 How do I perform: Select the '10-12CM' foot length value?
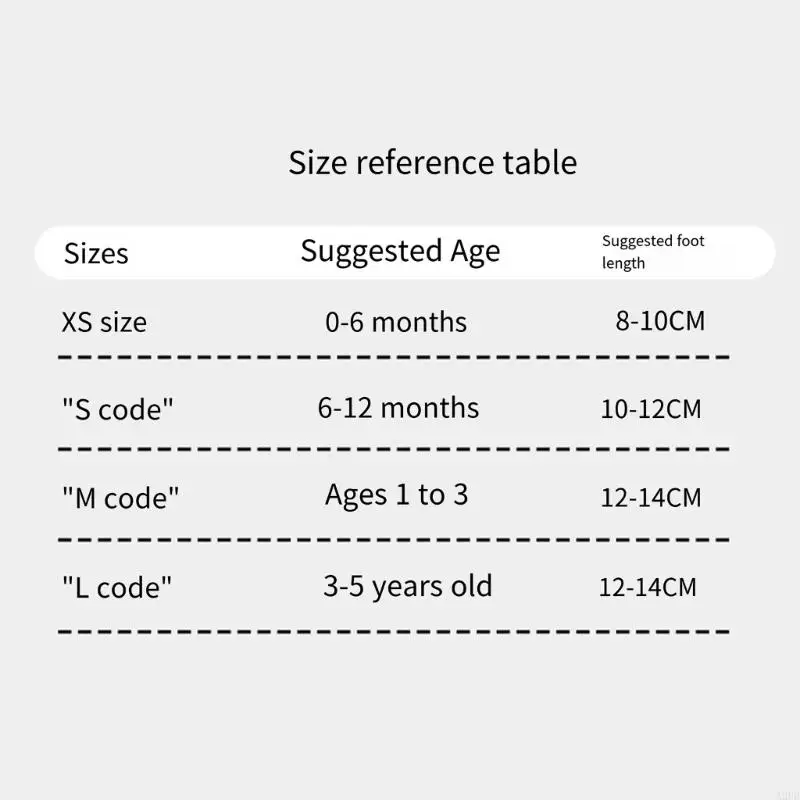point(651,409)
